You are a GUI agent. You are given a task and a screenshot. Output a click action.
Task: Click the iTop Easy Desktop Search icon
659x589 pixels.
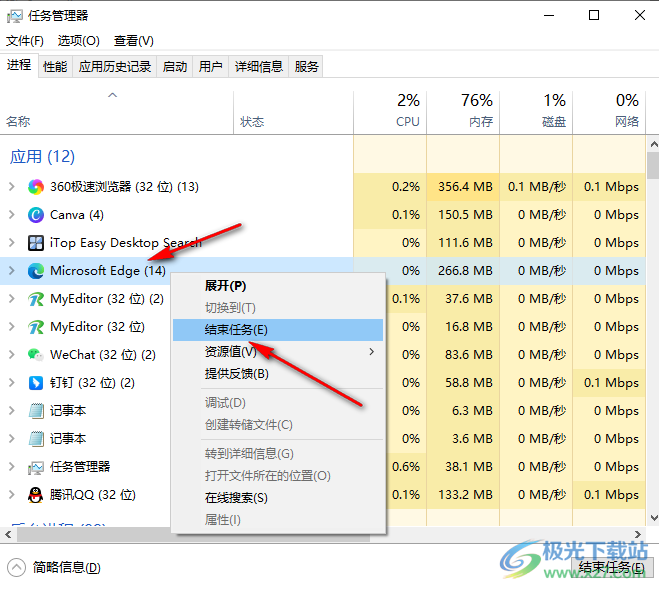pyautogui.click(x=36, y=243)
